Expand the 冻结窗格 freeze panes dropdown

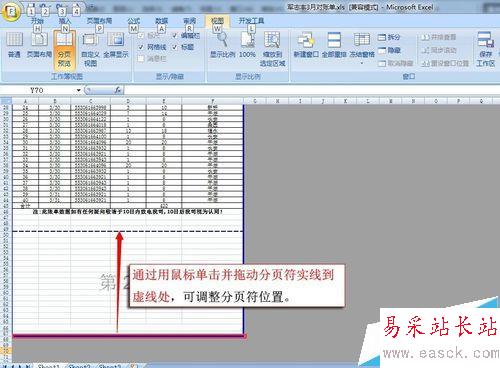[362, 63]
